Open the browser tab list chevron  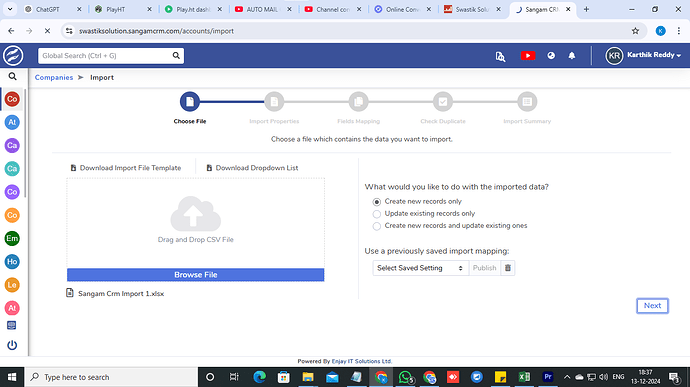tap(10, 9)
